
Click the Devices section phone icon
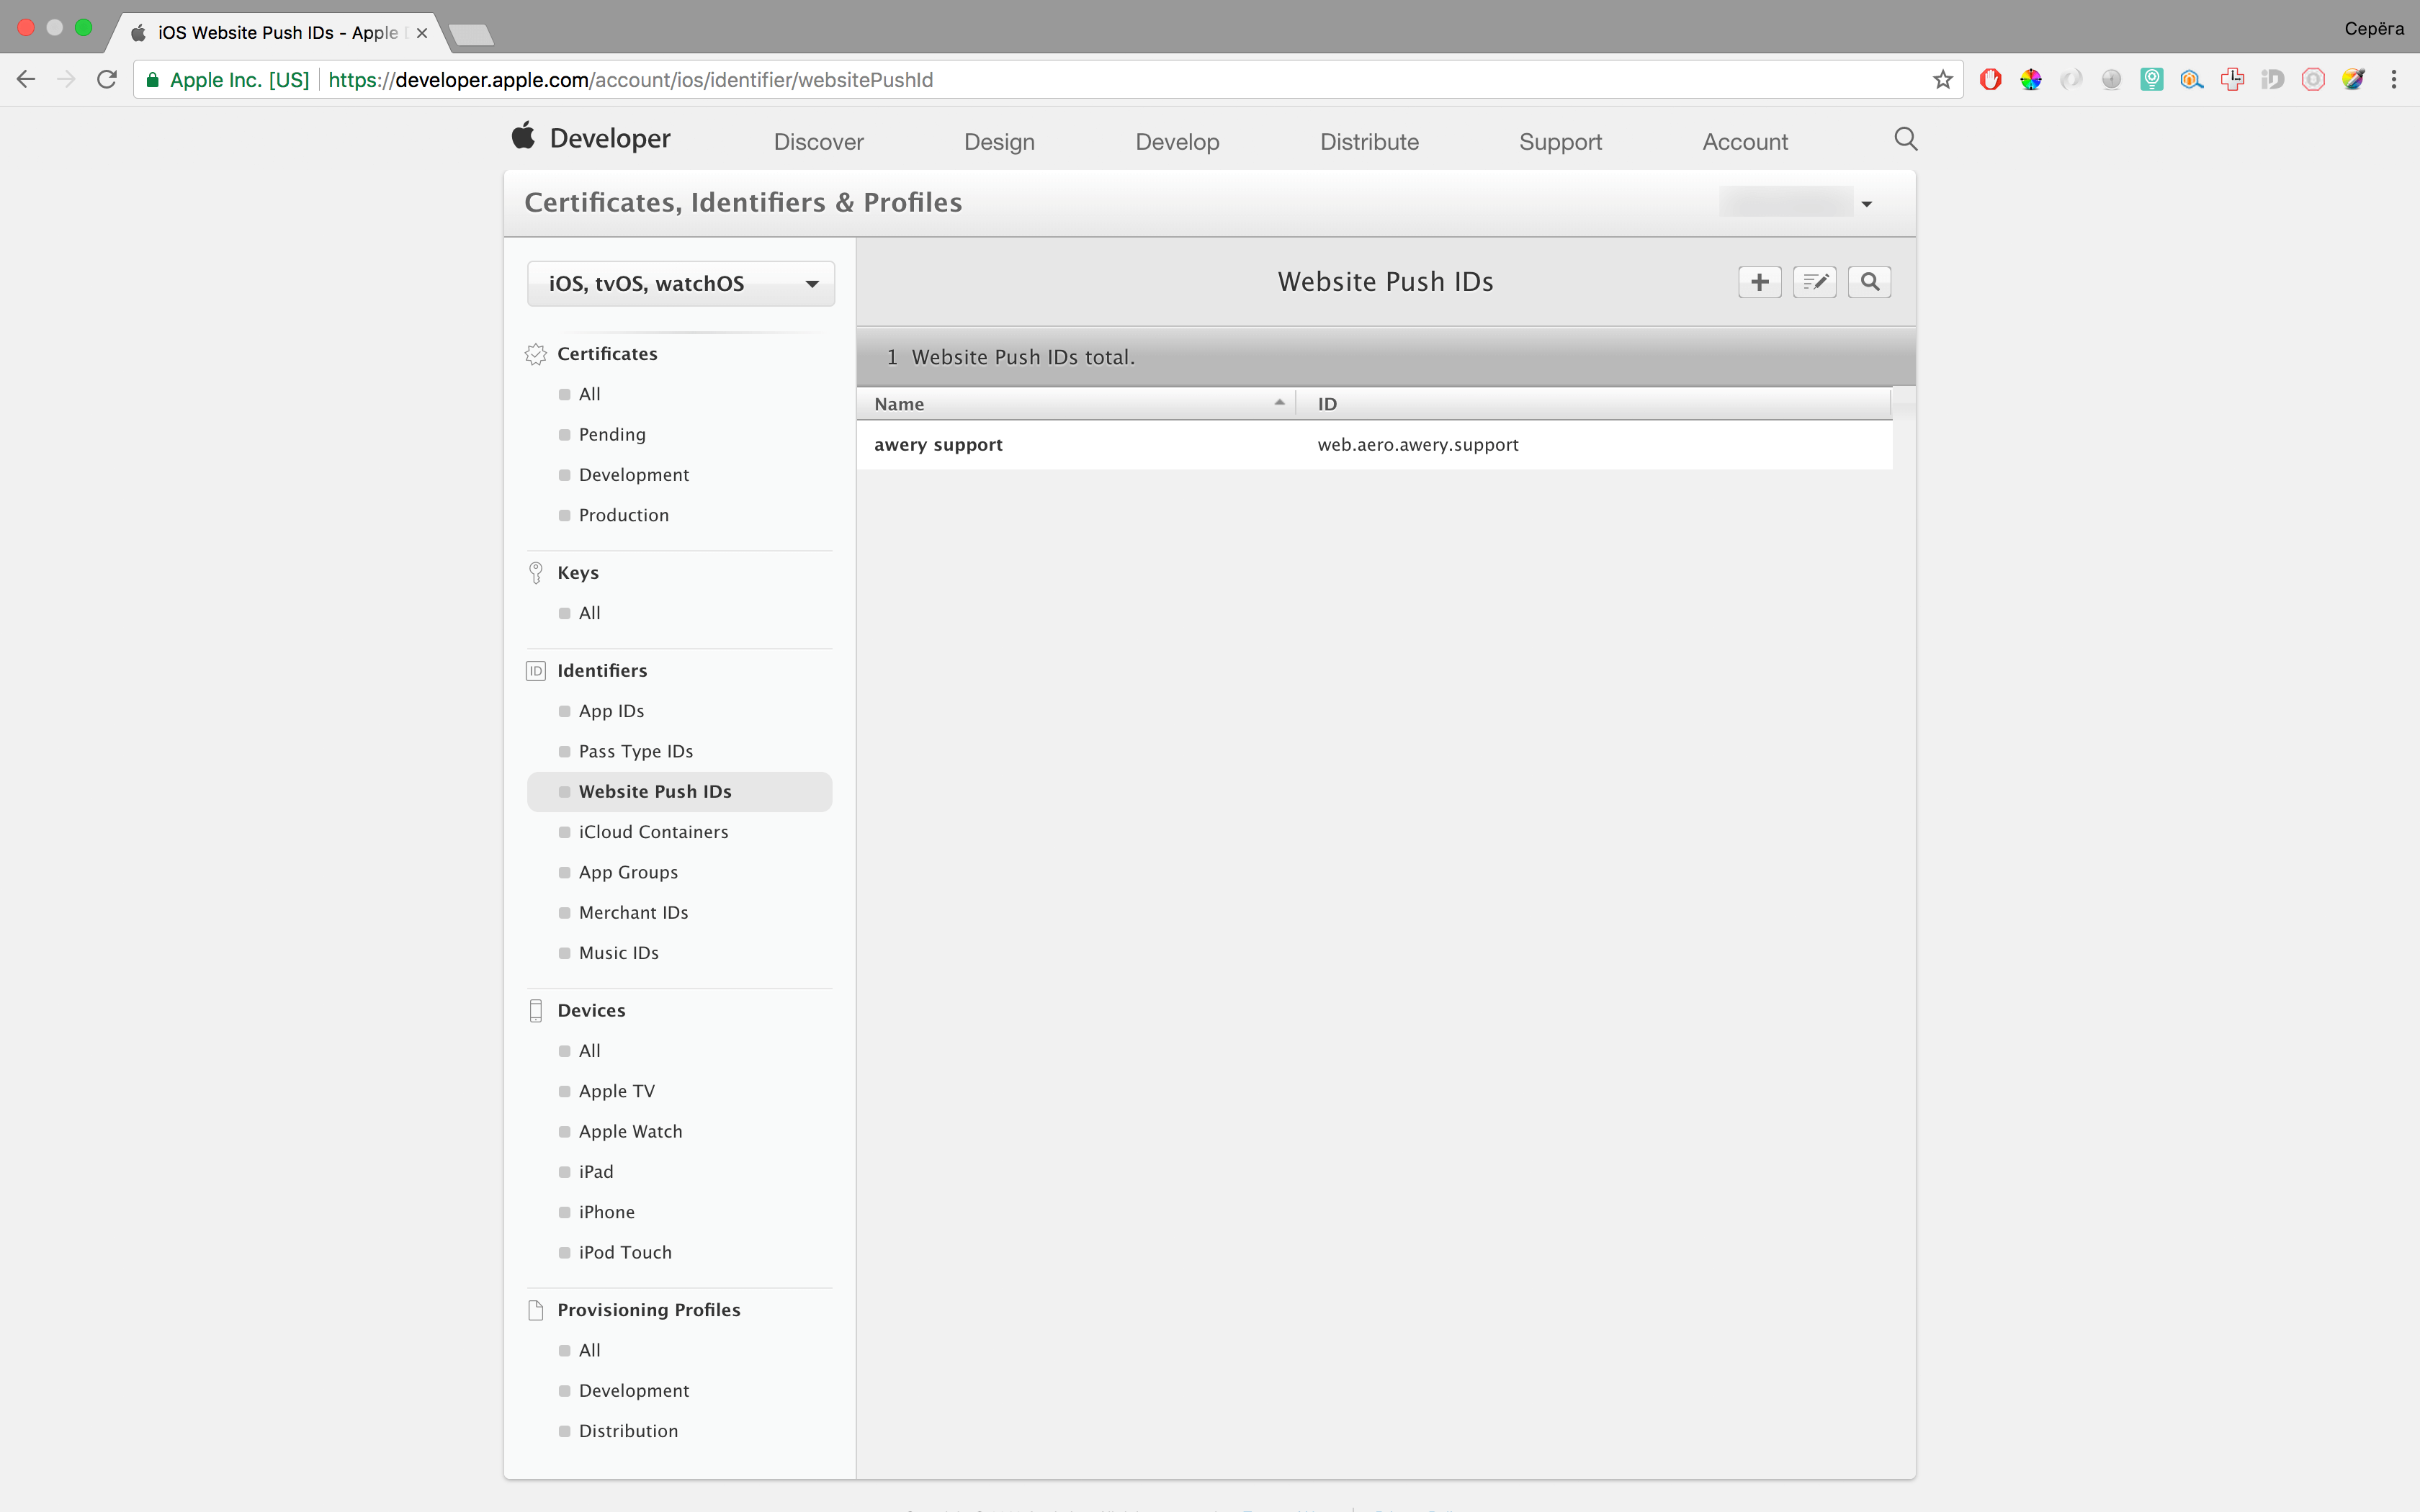pyautogui.click(x=536, y=1011)
